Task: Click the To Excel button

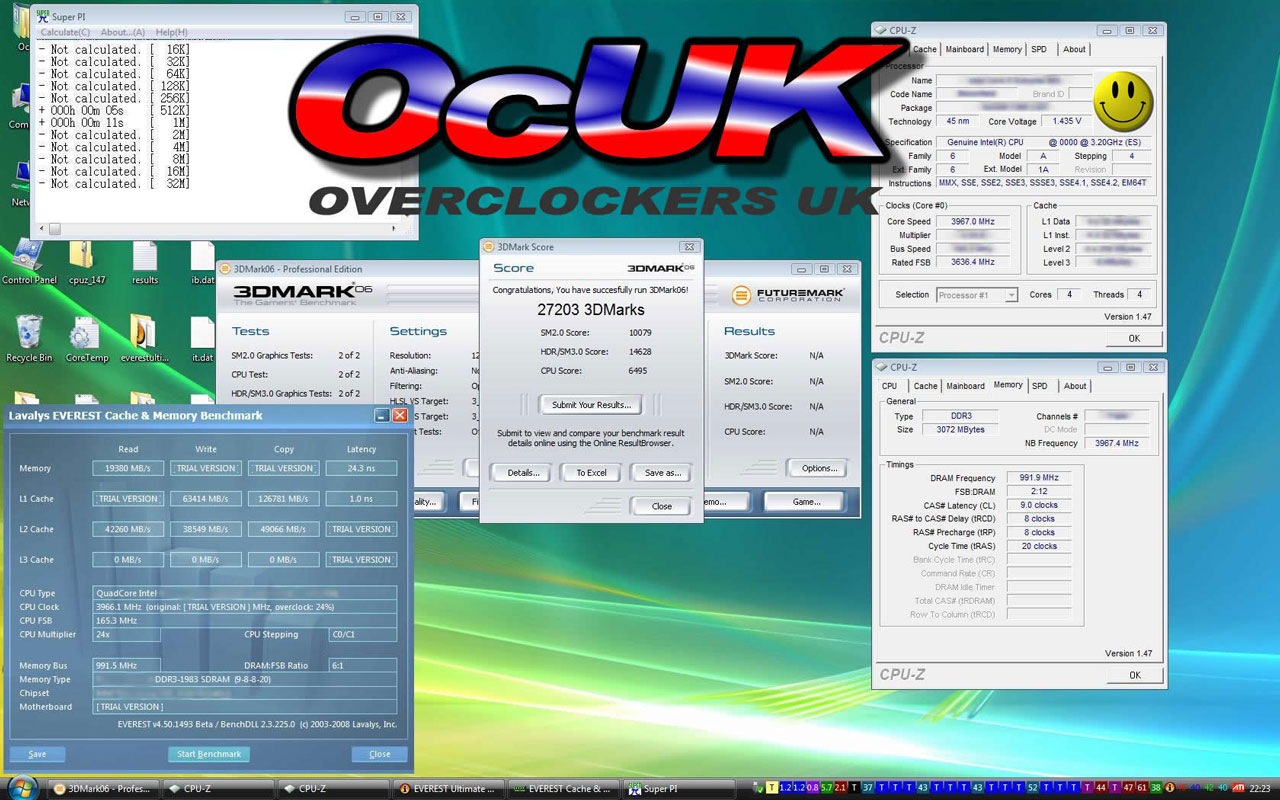Action: [x=591, y=473]
